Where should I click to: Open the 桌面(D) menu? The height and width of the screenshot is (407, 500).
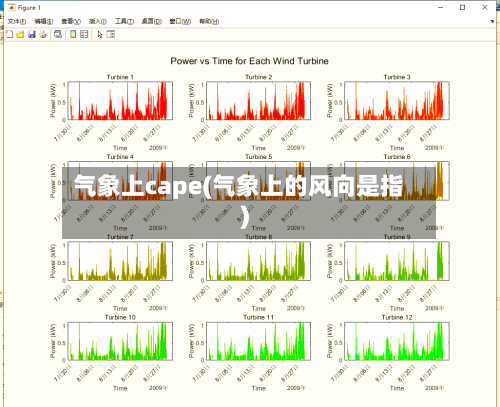click(152, 21)
